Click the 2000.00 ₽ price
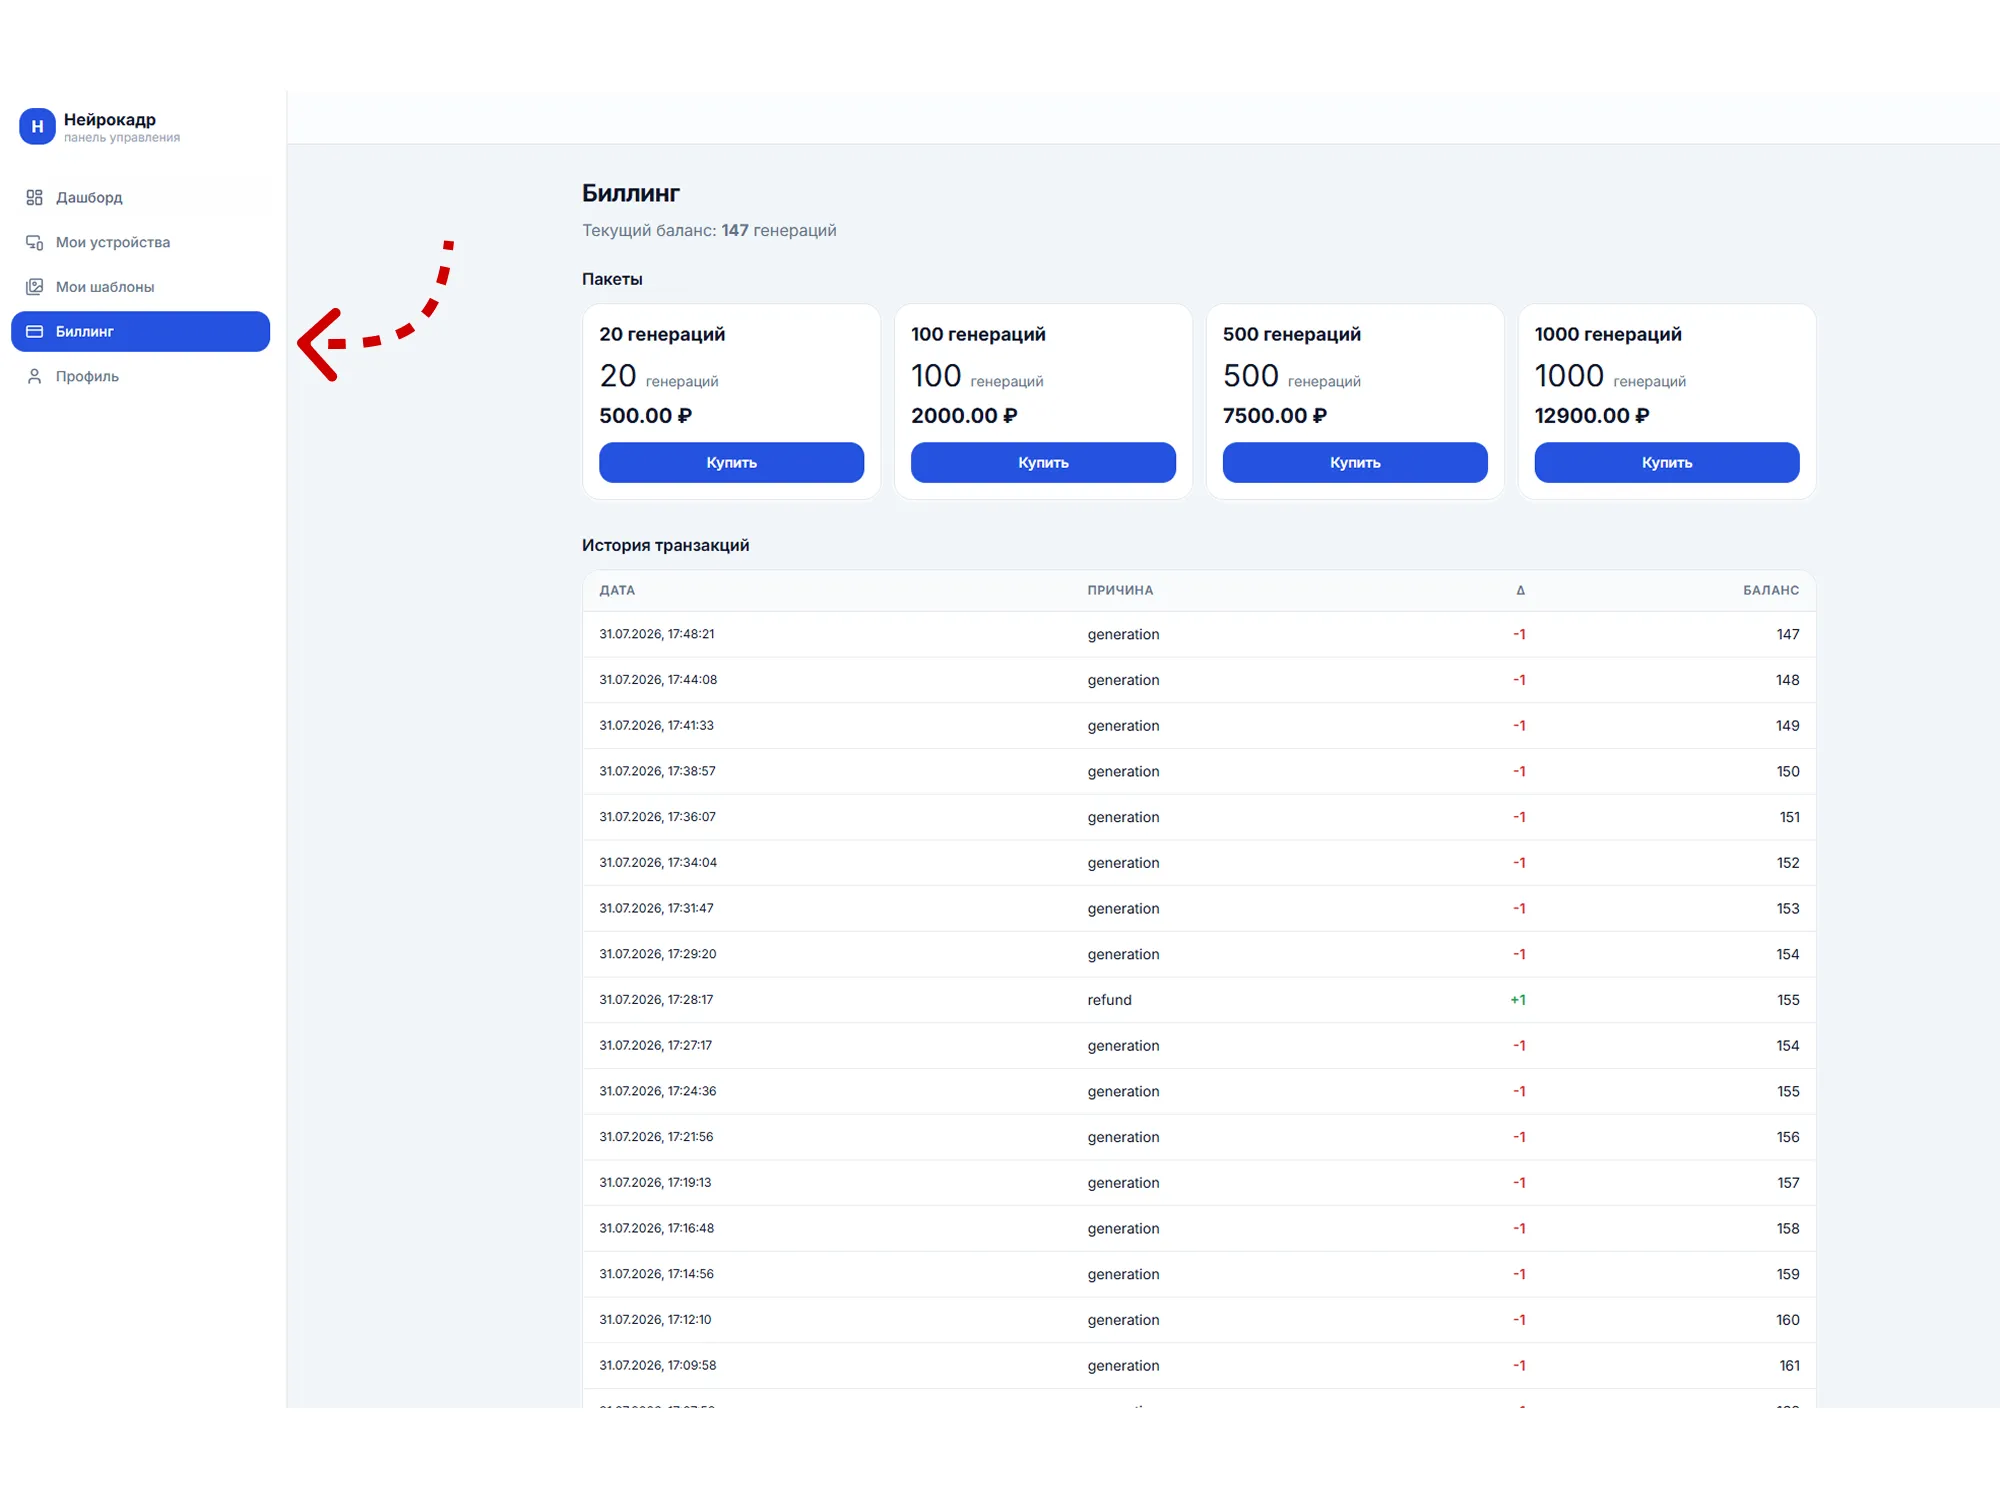 tap(964, 415)
